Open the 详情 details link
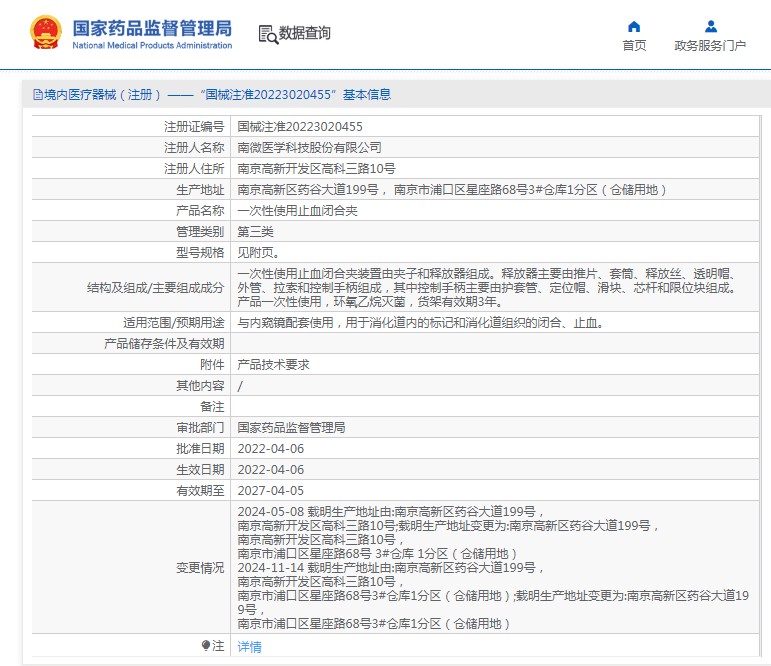The image size is (771, 666). (x=249, y=646)
